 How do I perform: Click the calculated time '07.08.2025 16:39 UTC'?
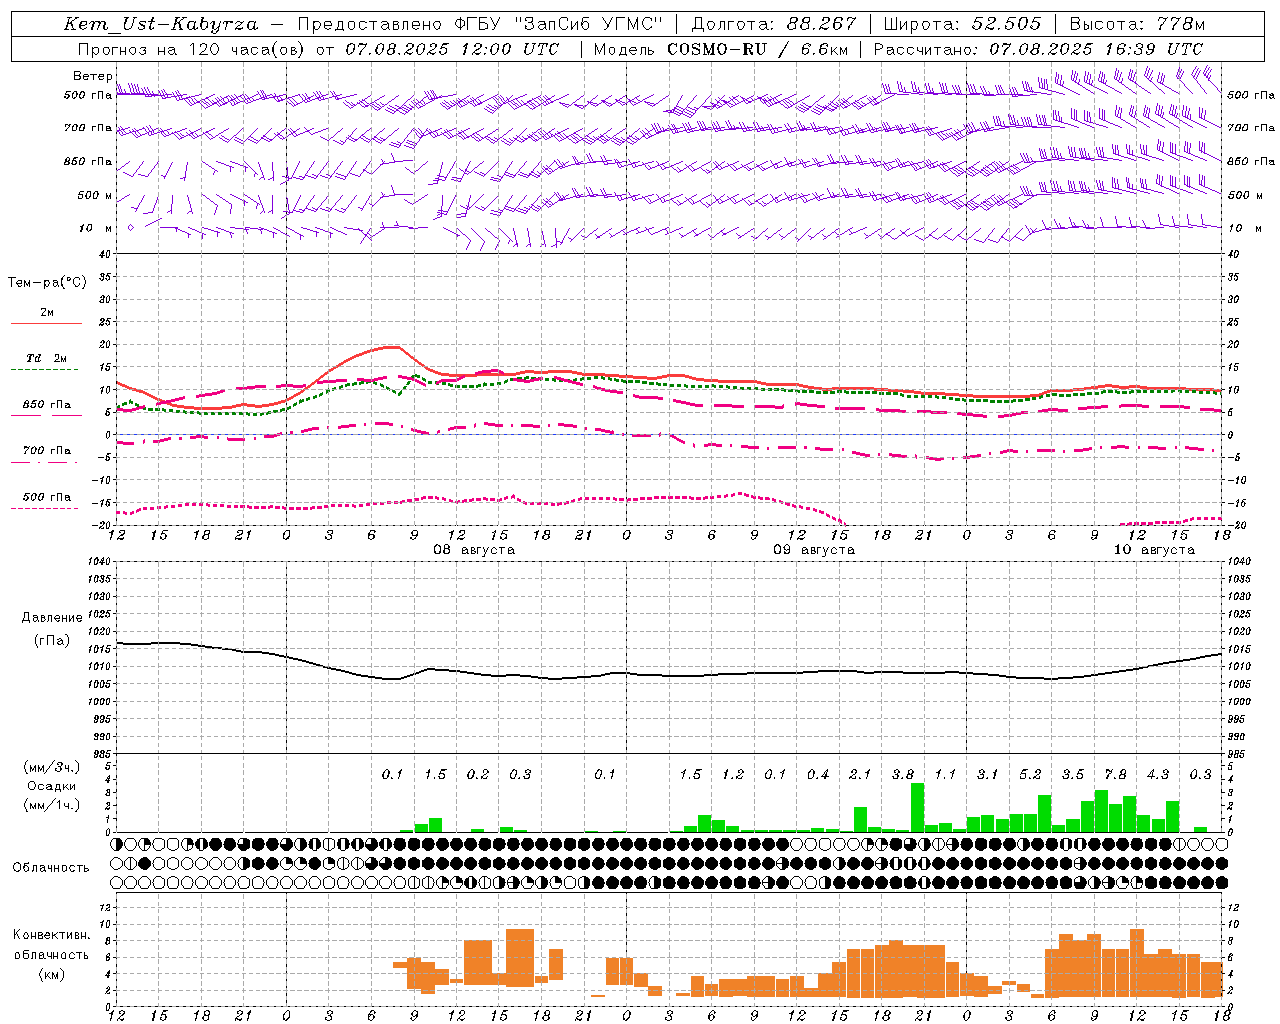tap(1096, 49)
